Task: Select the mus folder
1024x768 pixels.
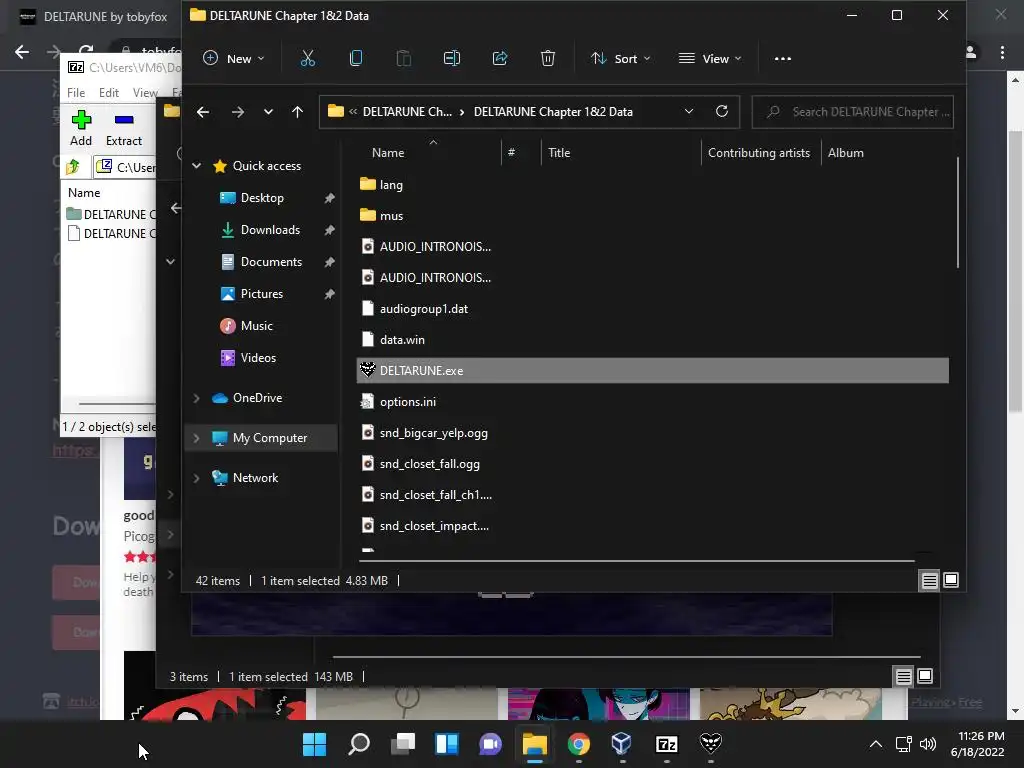Action: (x=391, y=216)
